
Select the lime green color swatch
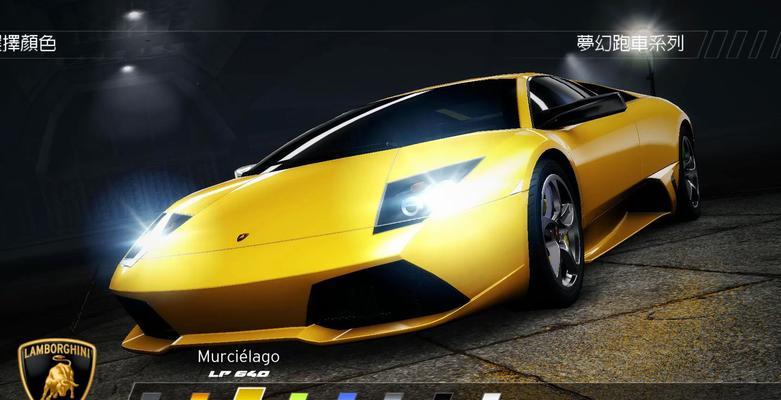pyautogui.click(x=298, y=397)
